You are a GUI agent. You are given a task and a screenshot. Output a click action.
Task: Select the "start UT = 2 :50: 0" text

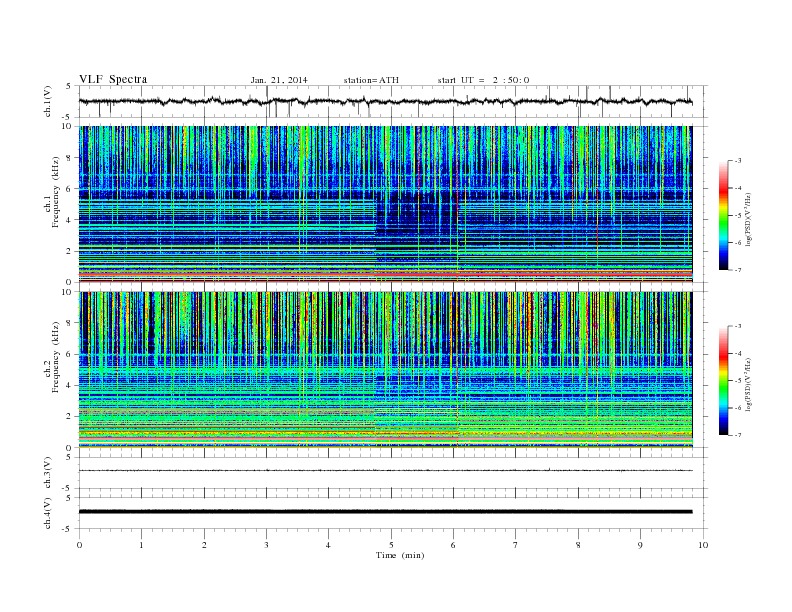click(483, 80)
